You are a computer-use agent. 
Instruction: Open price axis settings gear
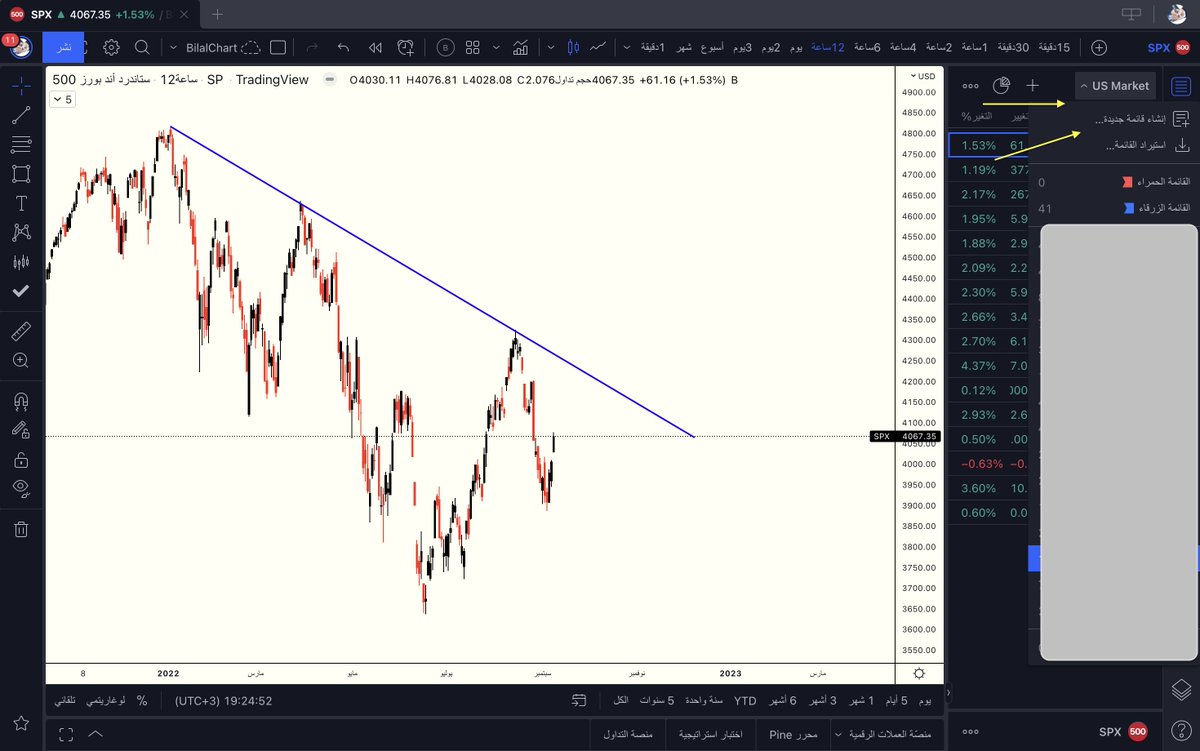point(919,673)
